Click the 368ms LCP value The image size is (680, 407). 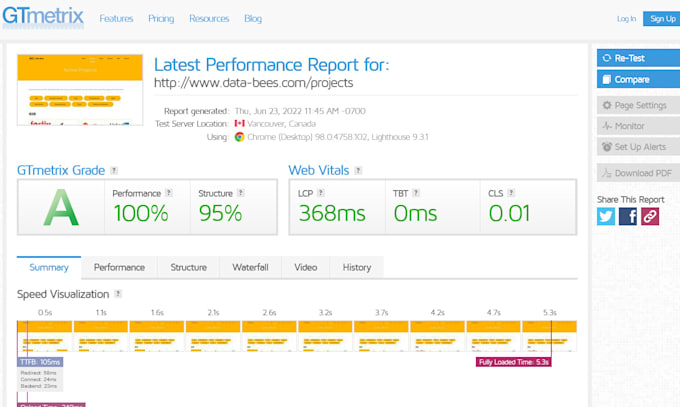coord(332,213)
